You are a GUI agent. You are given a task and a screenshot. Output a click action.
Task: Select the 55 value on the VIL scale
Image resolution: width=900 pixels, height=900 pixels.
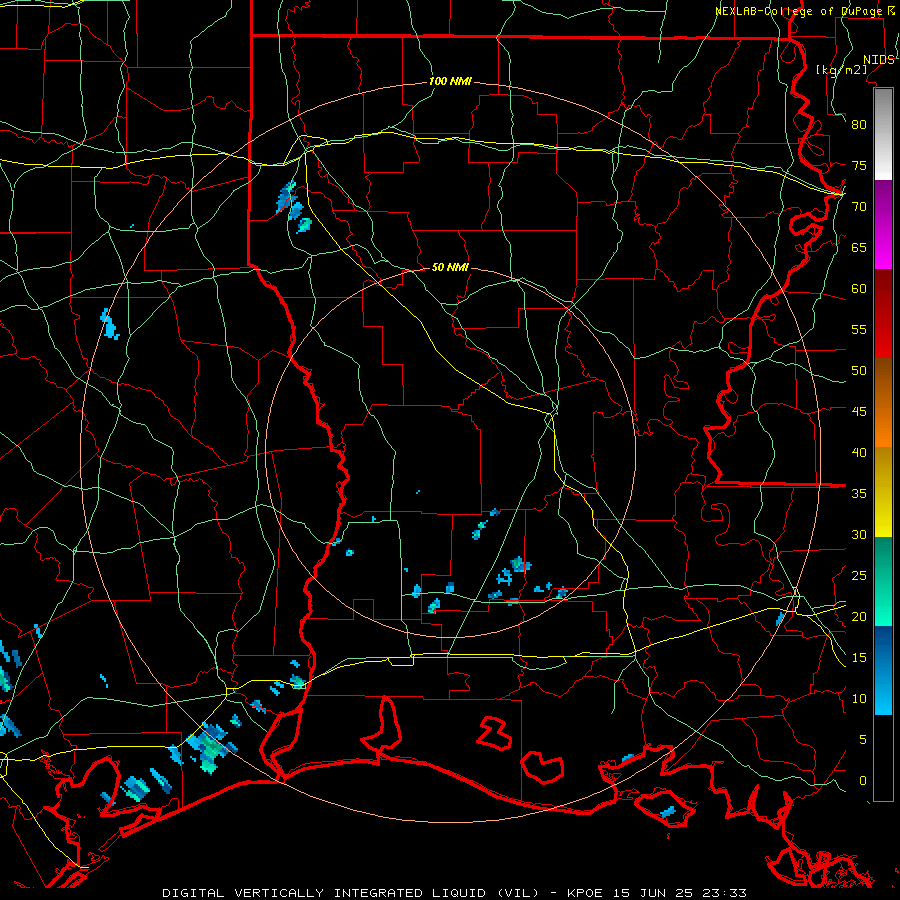[x=859, y=329]
